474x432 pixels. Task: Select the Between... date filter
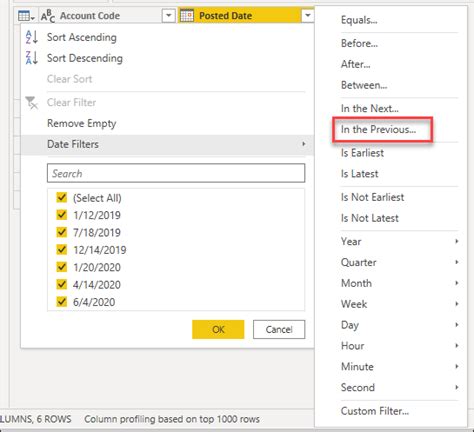(x=364, y=85)
